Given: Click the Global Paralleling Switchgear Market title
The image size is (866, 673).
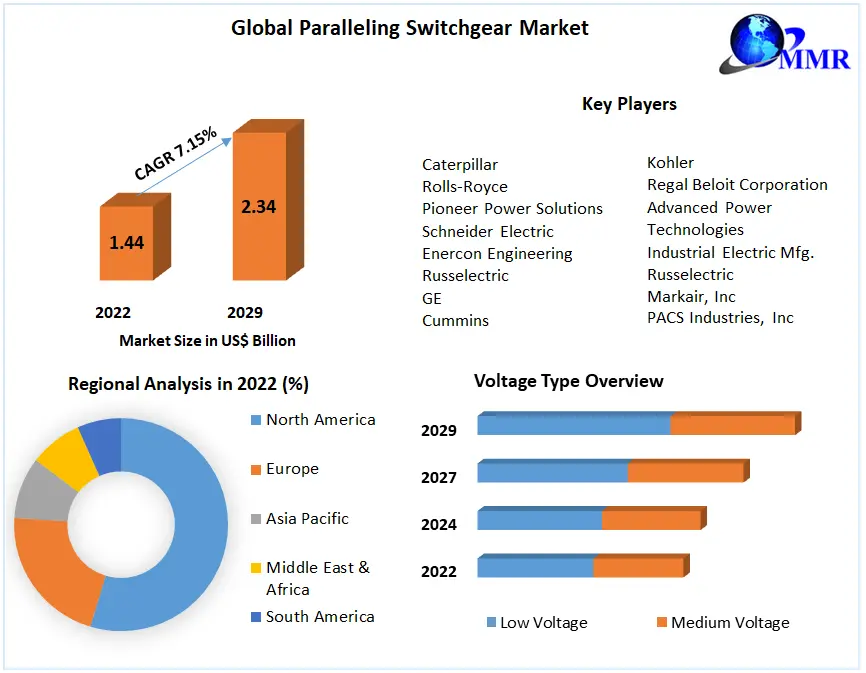Looking at the screenshot, I should (410, 28).
